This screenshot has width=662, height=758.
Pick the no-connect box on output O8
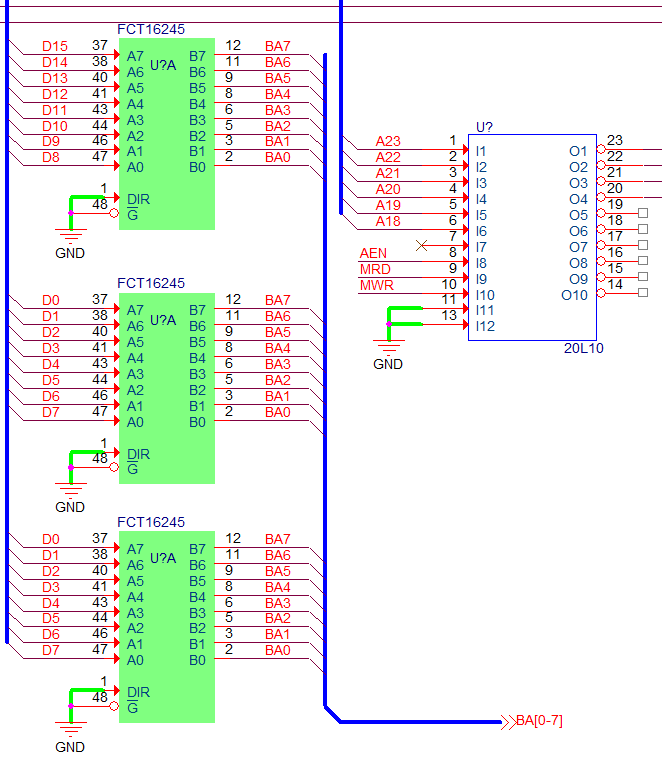coord(643,261)
